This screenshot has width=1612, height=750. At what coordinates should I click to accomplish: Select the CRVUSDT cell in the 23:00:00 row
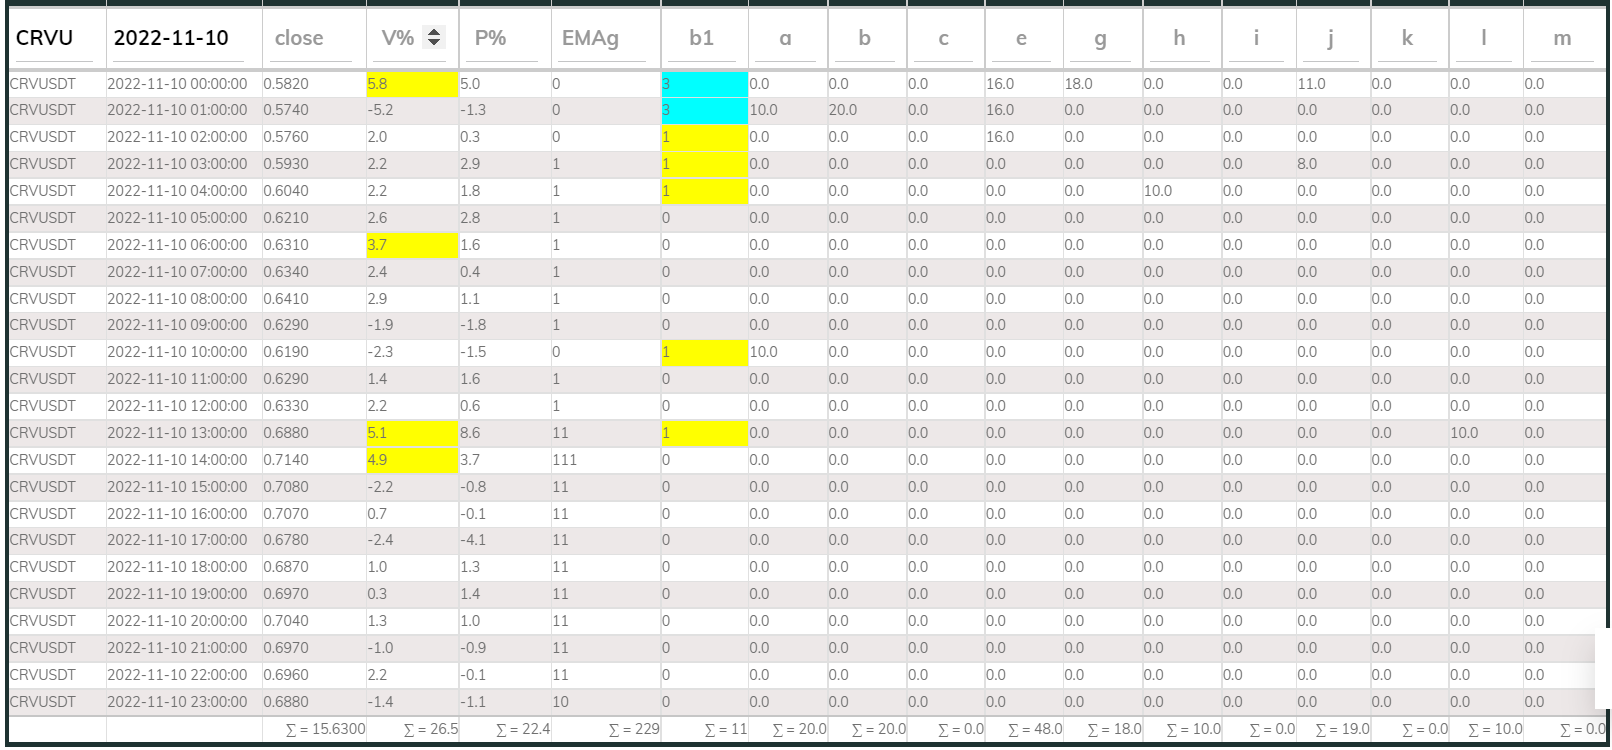(43, 702)
